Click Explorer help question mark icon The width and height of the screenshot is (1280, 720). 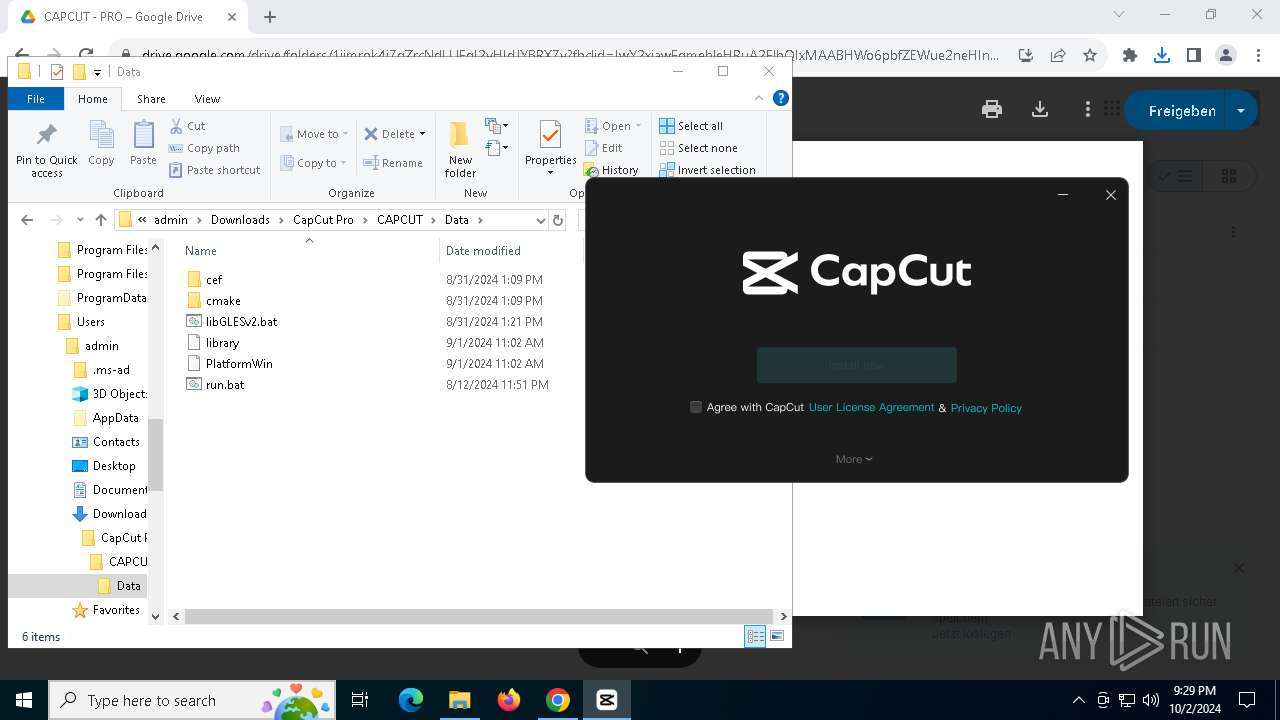tap(781, 98)
